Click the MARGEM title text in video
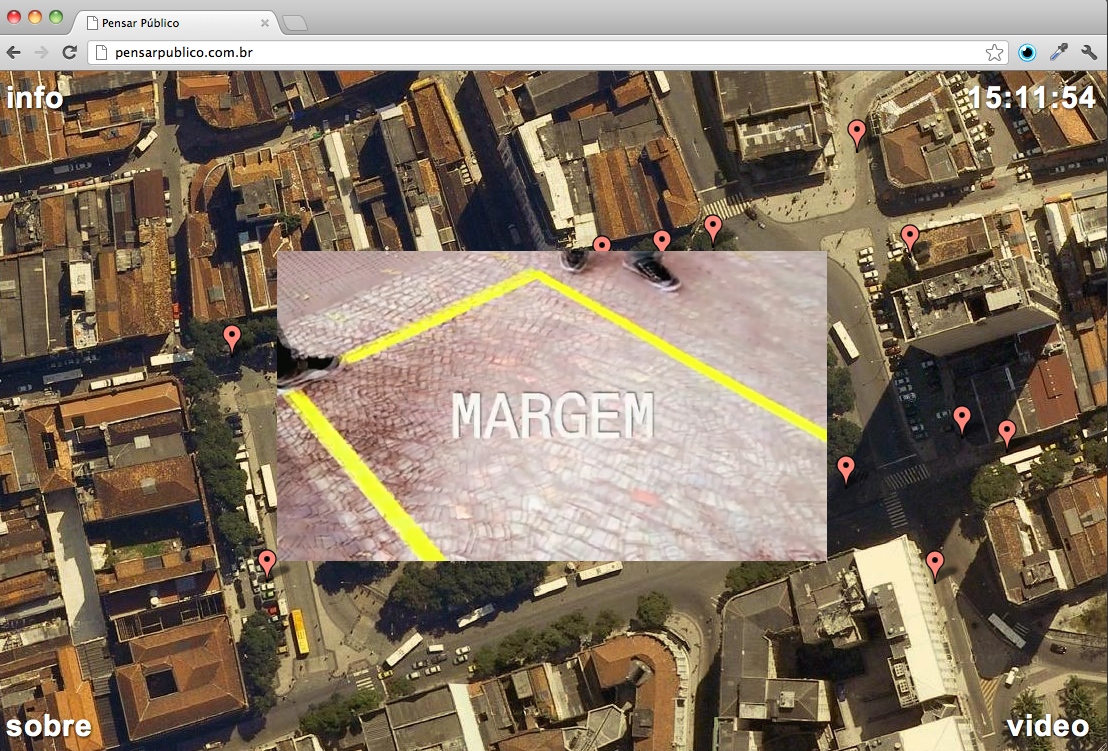The height and width of the screenshot is (751, 1108). point(553,415)
